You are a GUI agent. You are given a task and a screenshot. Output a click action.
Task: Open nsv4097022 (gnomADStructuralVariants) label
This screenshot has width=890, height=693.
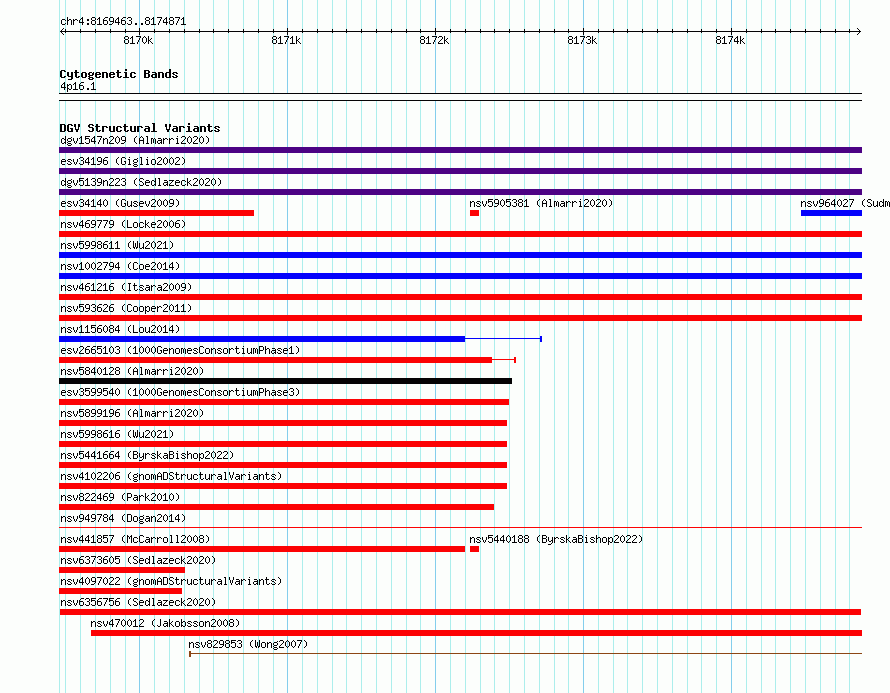[x=171, y=581]
